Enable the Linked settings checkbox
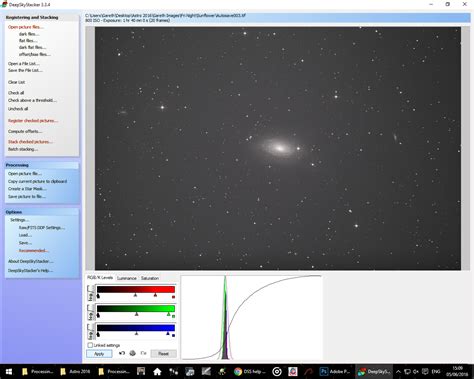474x379 pixels. (90, 345)
